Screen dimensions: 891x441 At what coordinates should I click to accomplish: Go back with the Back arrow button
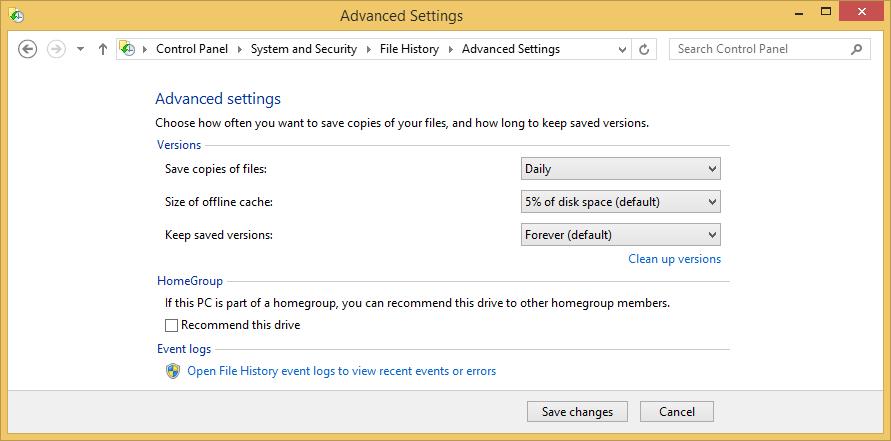tap(27, 49)
